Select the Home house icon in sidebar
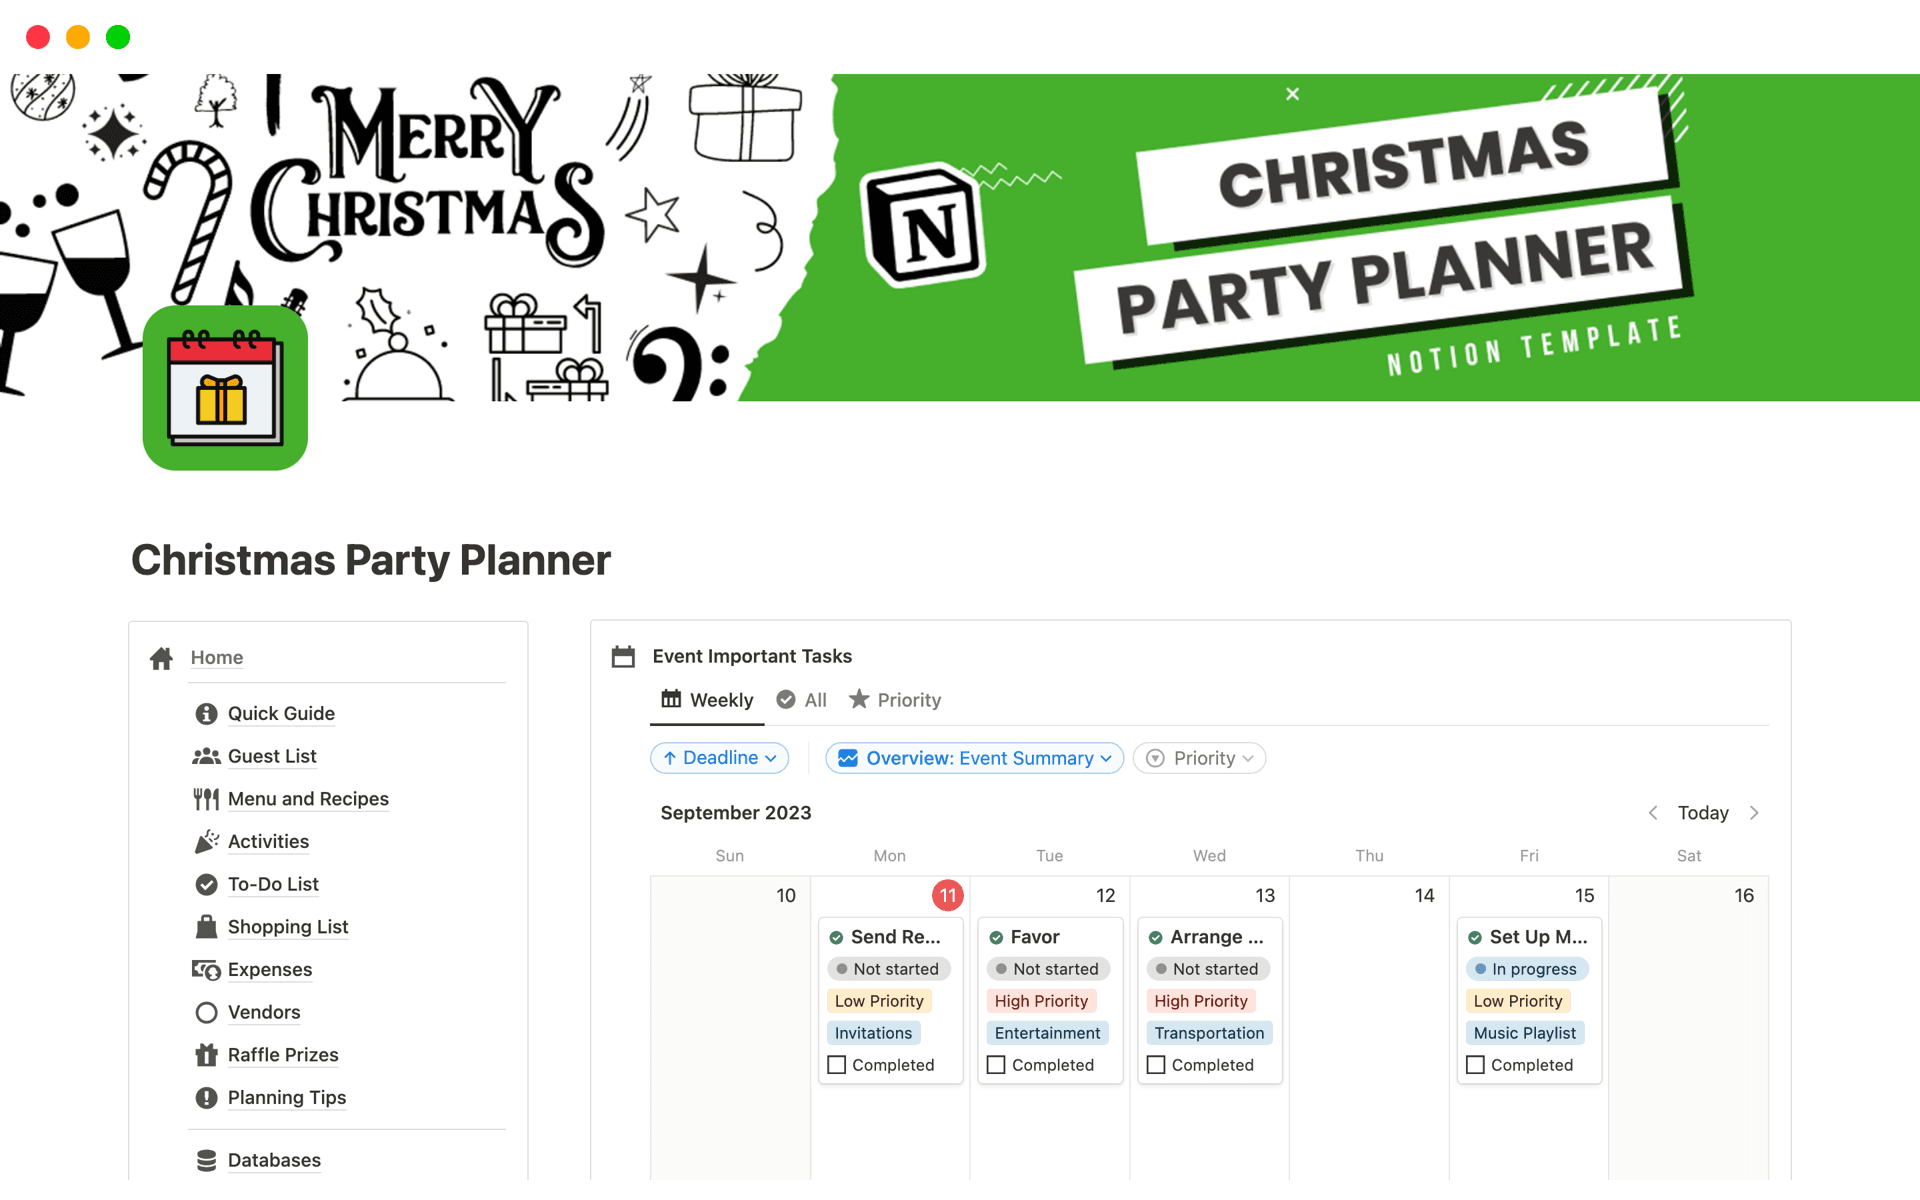The height and width of the screenshot is (1200, 1920). coord(161,658)
